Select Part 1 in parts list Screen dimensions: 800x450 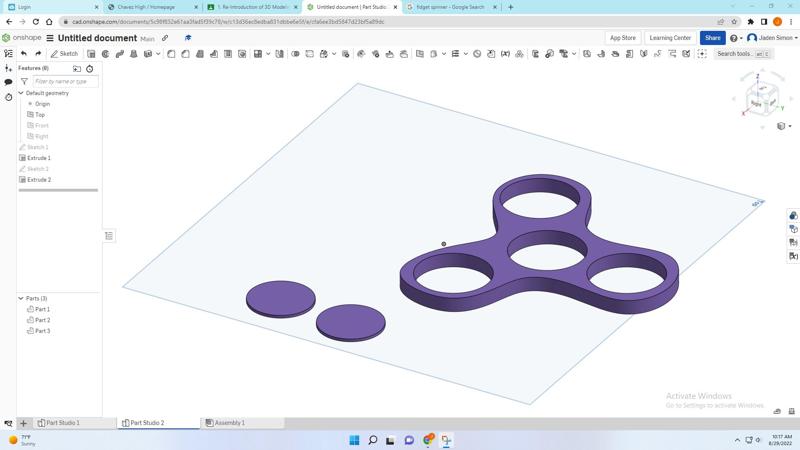click(42, 309)
